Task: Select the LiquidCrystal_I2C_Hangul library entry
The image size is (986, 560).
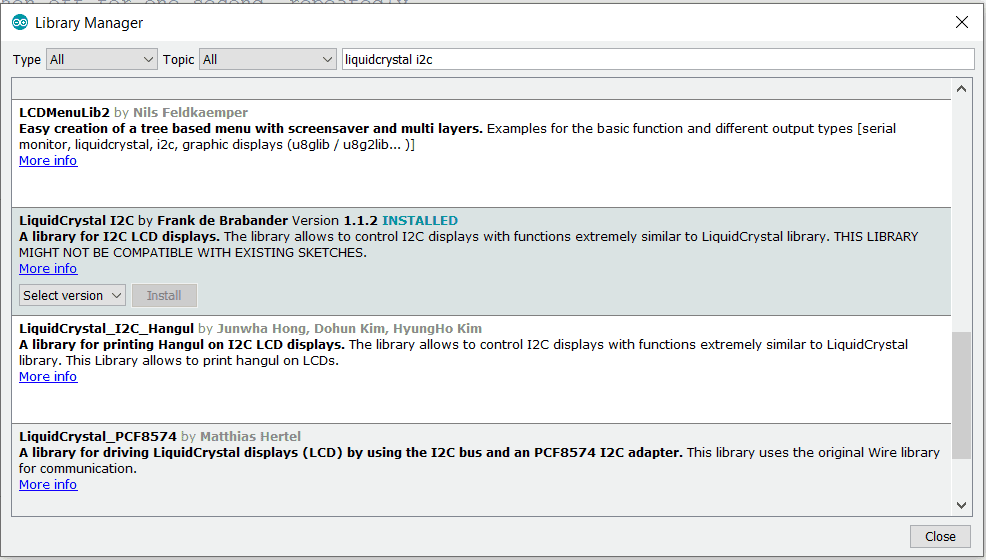Action: pyautogui.click(x=480, y=400)
